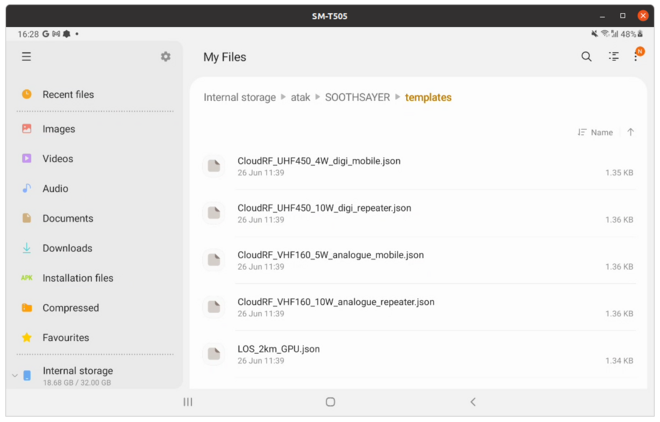Screen dimensions: 660x422
Task: Open LOS_2km_GPU.json
Action: [x=419, y=354]
